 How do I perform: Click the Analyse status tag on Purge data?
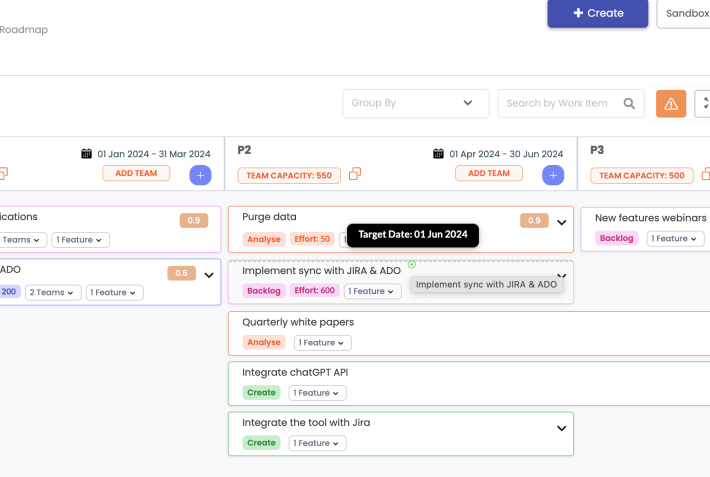tap(264, 240)
